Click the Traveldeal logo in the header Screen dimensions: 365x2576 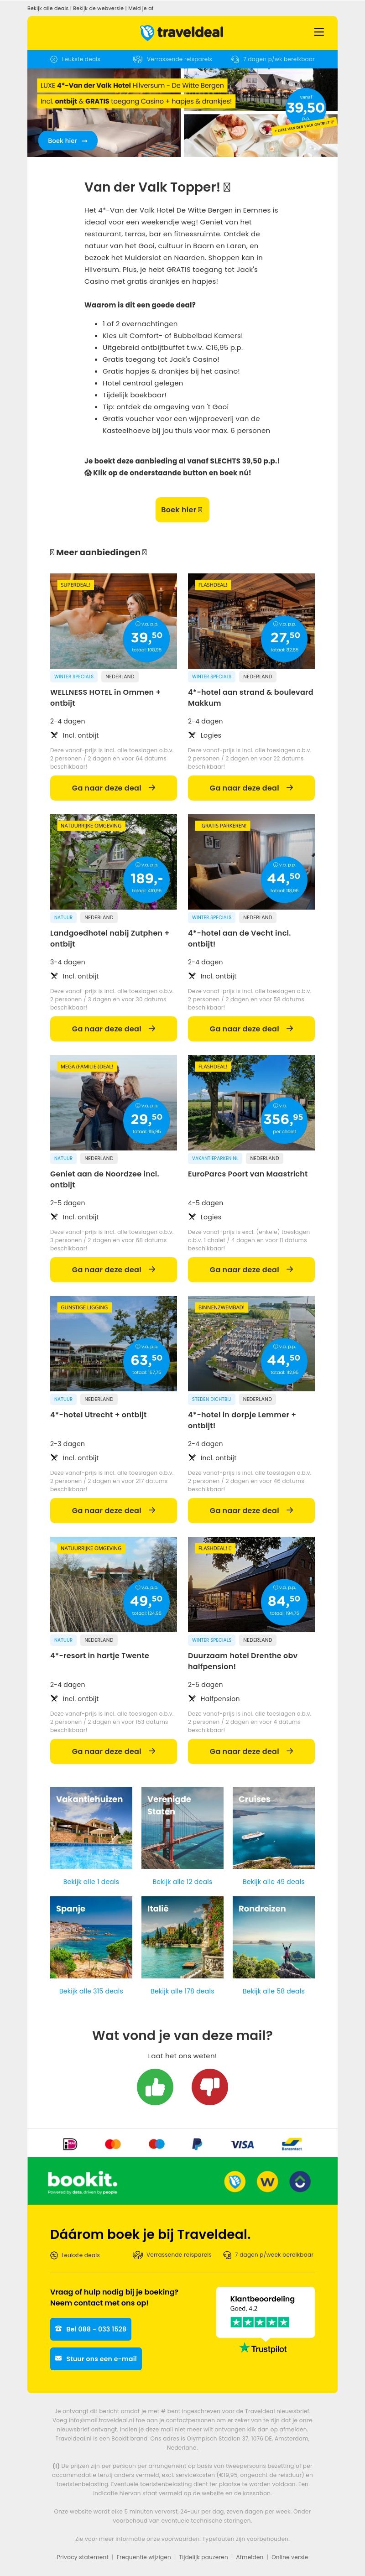click(x=182, y=32)
